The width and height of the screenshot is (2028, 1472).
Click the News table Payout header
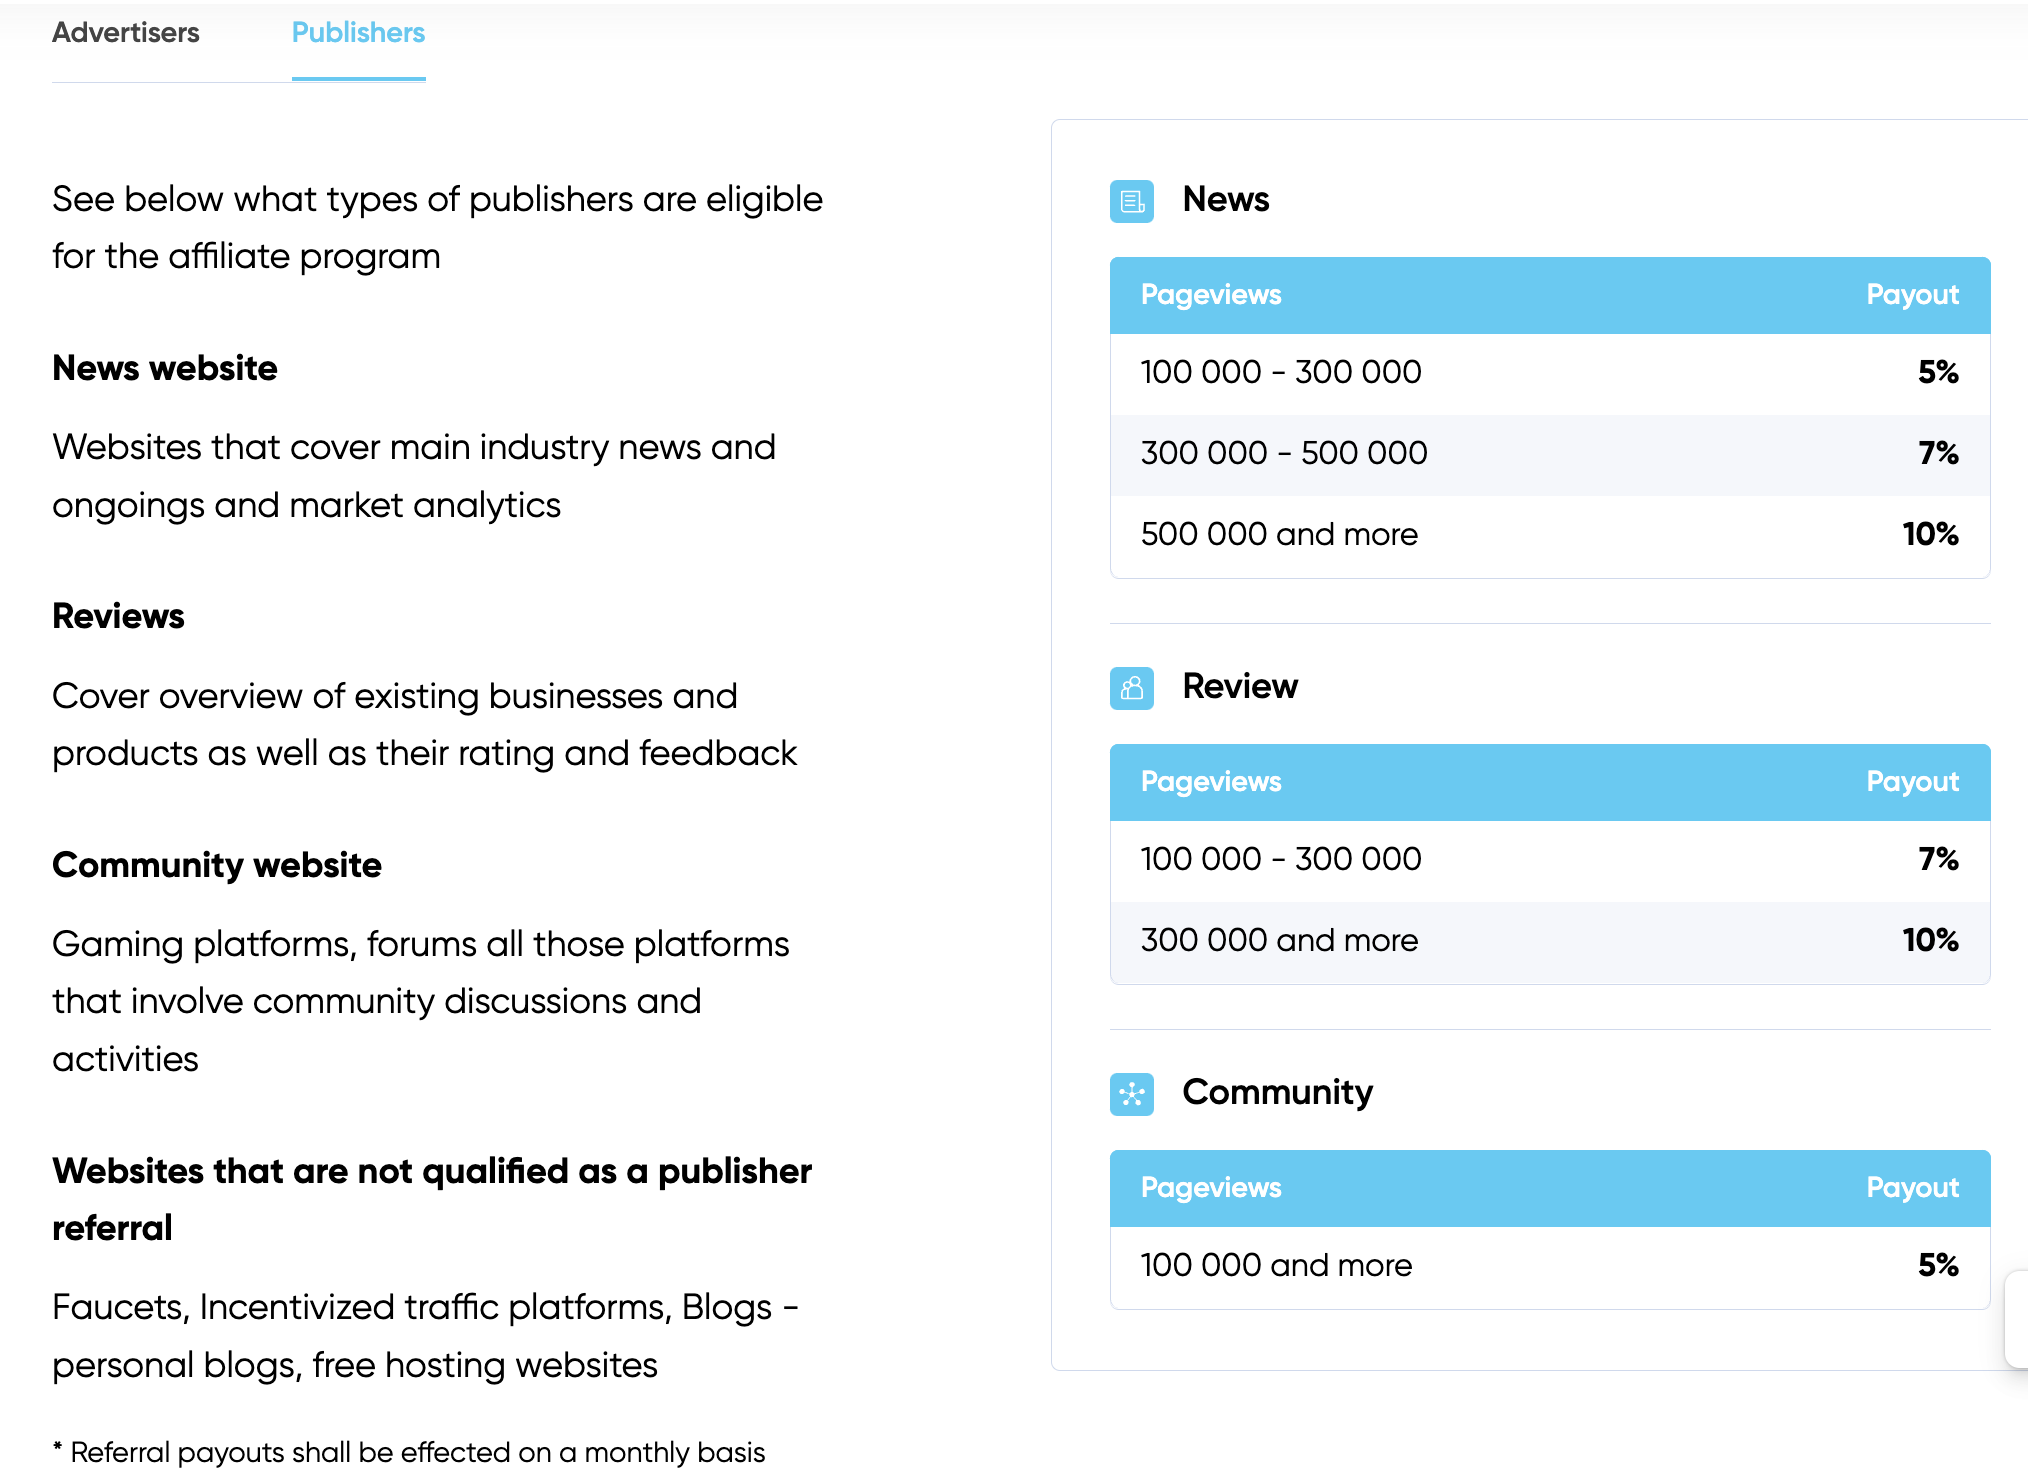point(1911,295)
